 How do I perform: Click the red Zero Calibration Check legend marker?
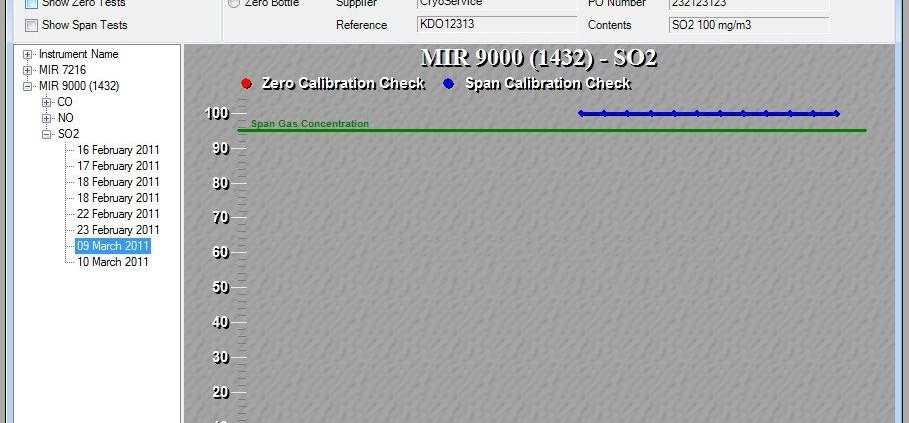click(x=246, y=83)
